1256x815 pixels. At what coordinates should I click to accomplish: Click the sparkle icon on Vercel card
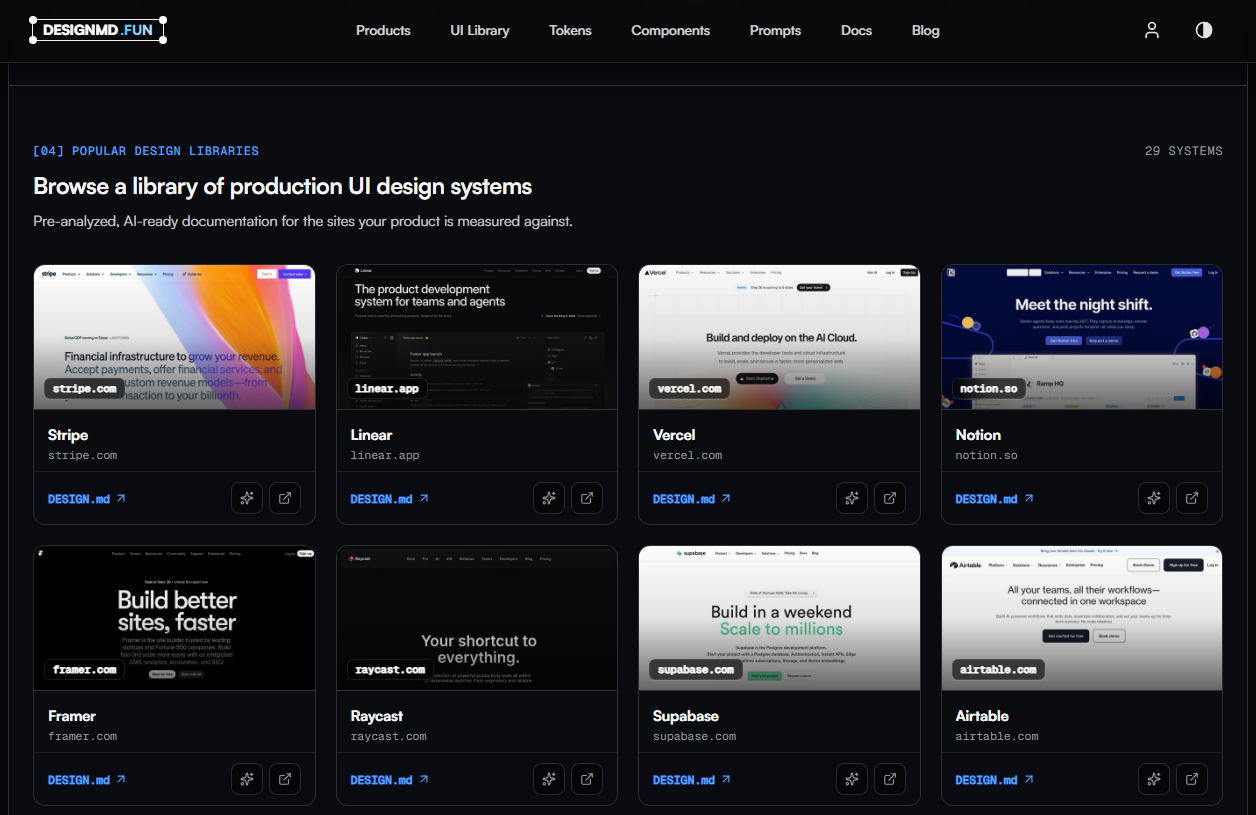pyautogui.click(x=852, y=498)
